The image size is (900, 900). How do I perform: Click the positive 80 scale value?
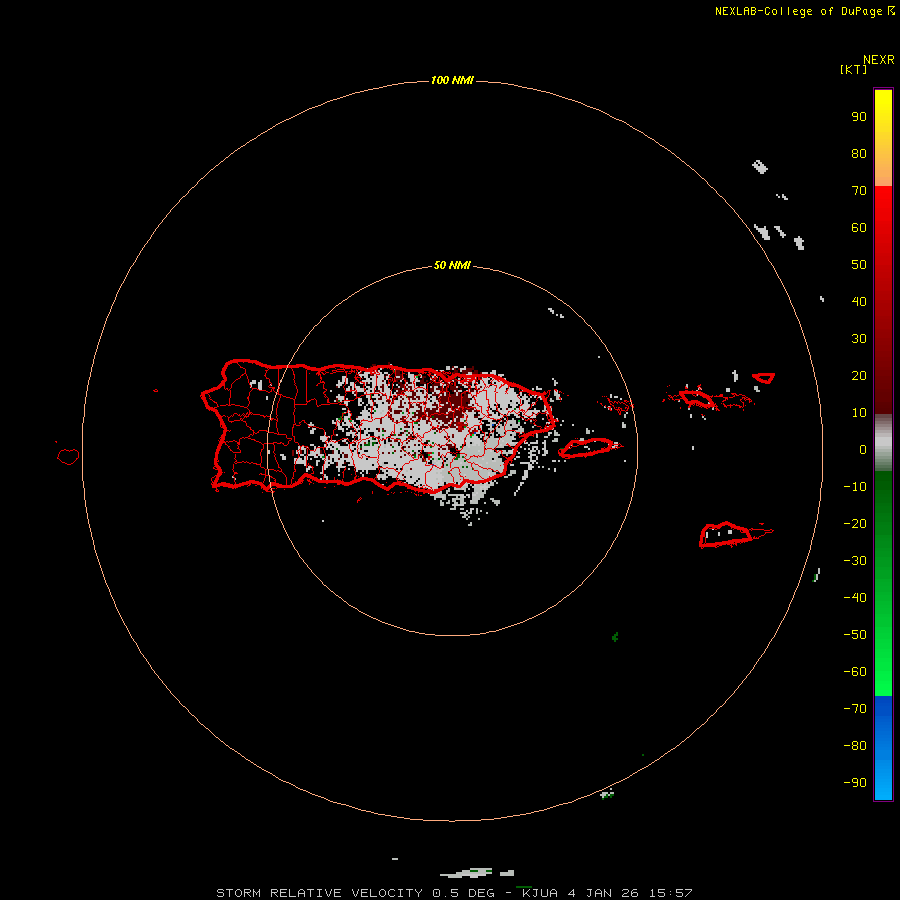click(859, 154)
